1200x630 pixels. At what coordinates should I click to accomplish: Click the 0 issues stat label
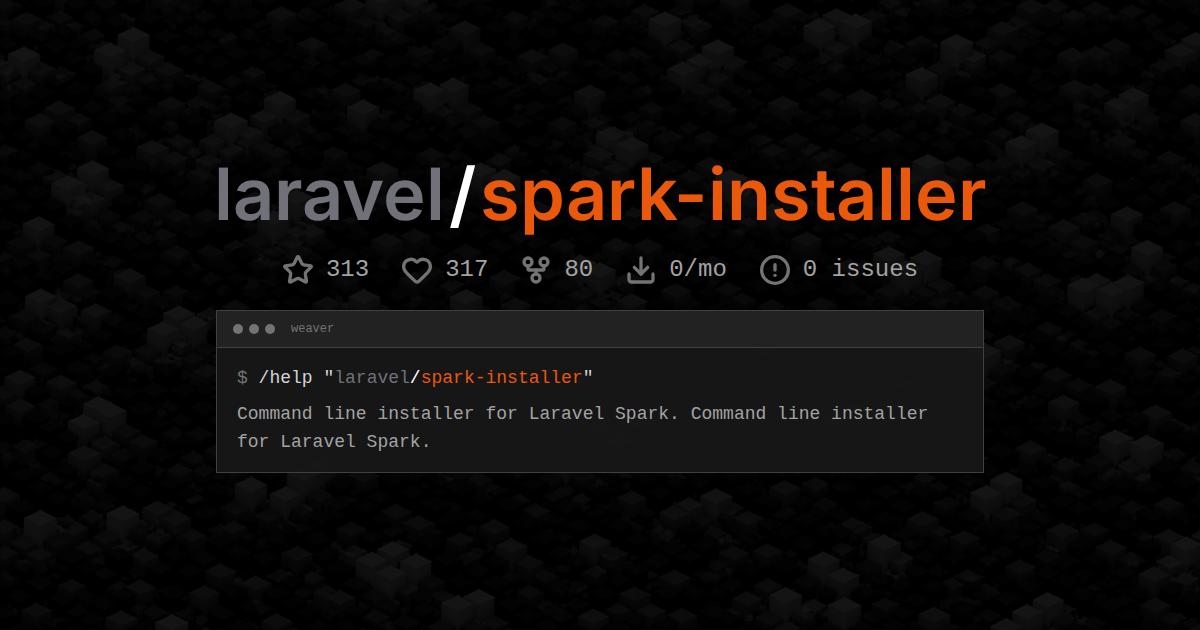pyautogui.click(x=862, y=268)
